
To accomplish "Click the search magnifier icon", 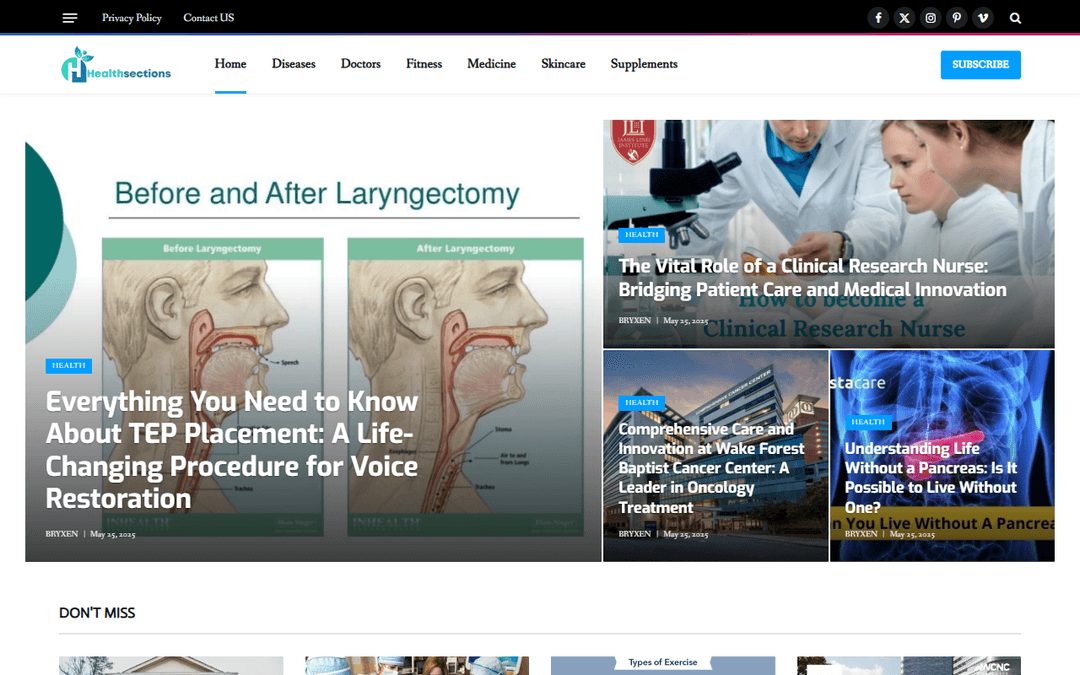I will [x=1015, y=18].
